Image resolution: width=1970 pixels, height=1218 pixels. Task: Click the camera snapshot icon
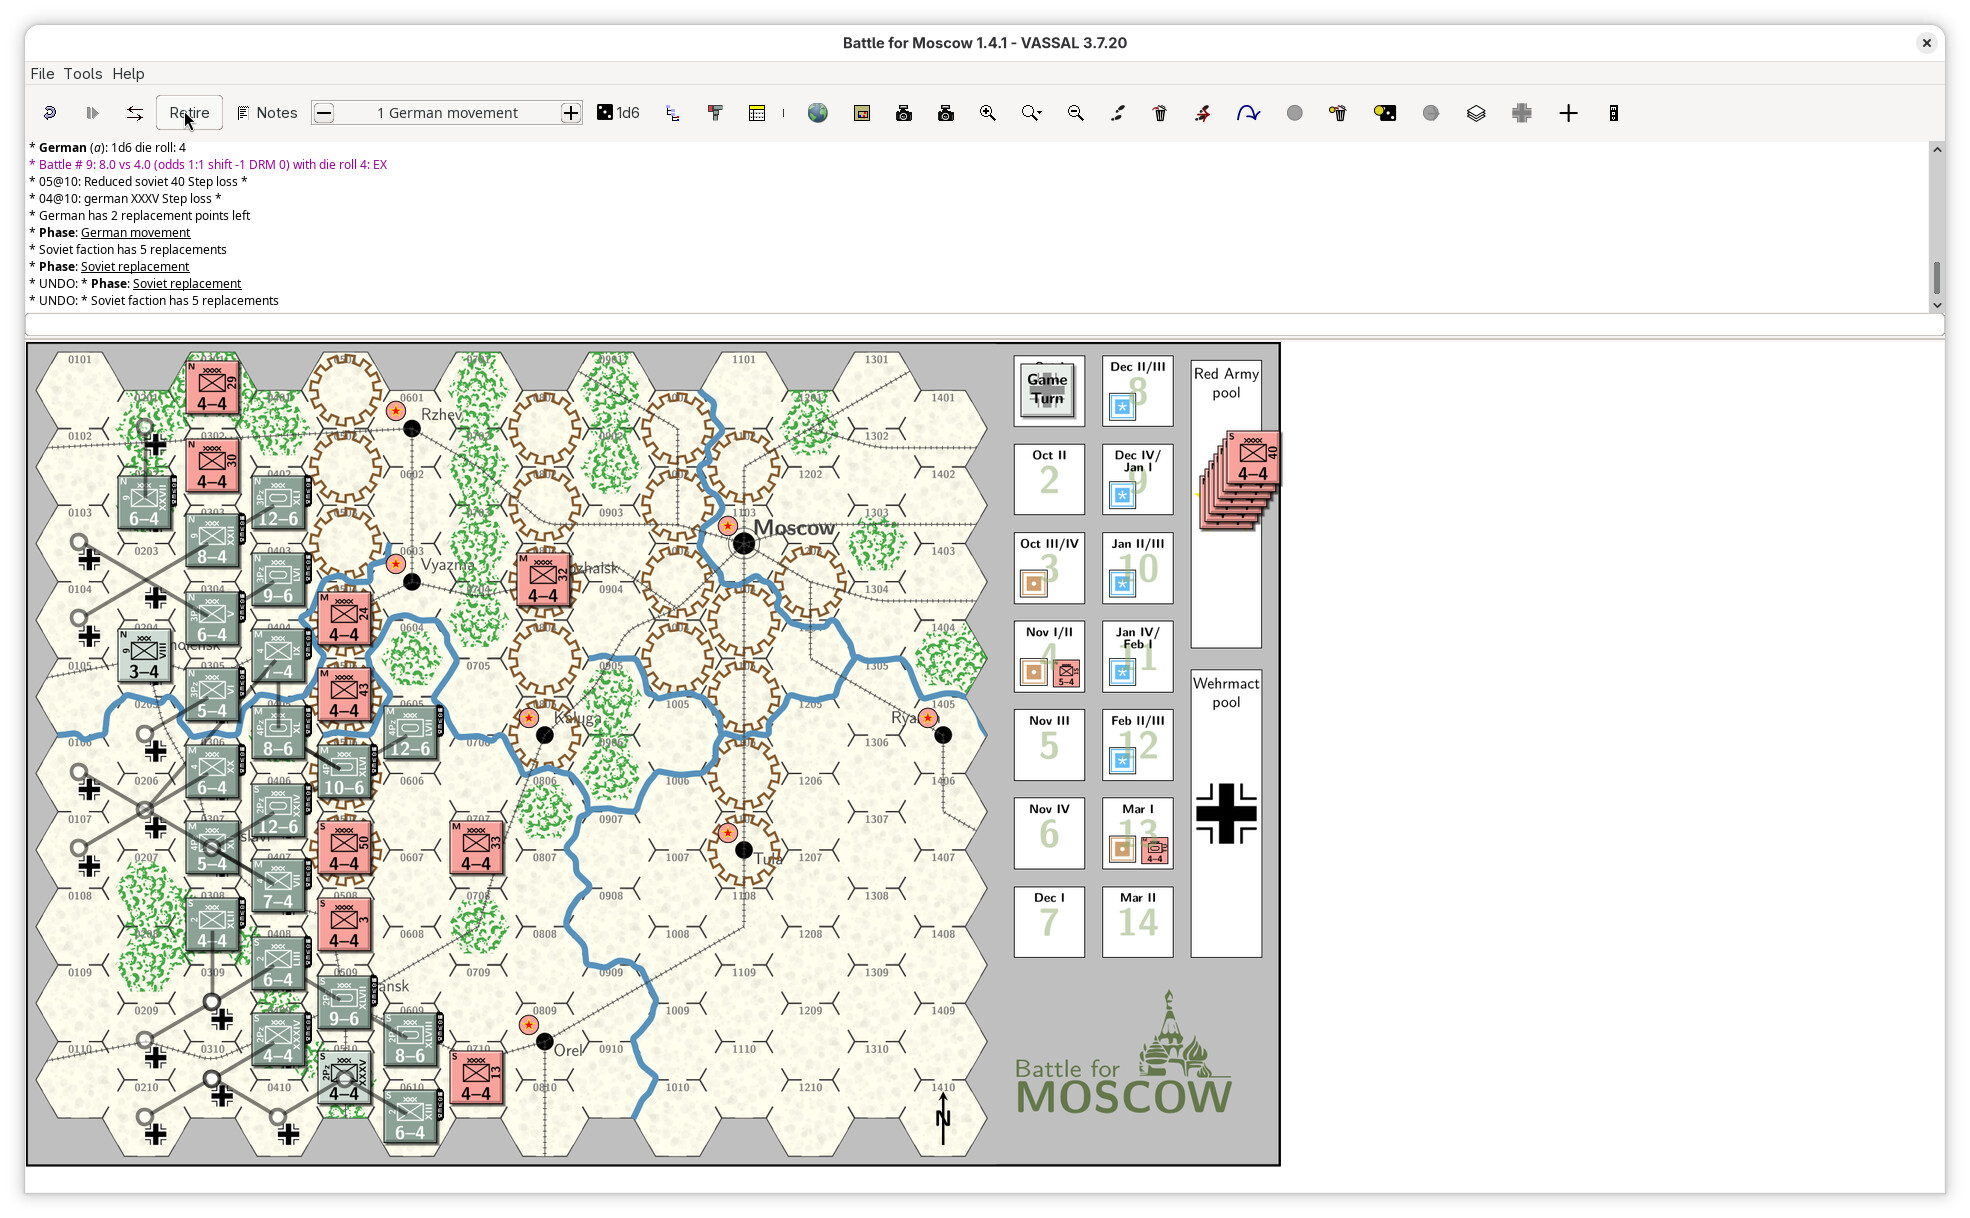tap(904, 113)
